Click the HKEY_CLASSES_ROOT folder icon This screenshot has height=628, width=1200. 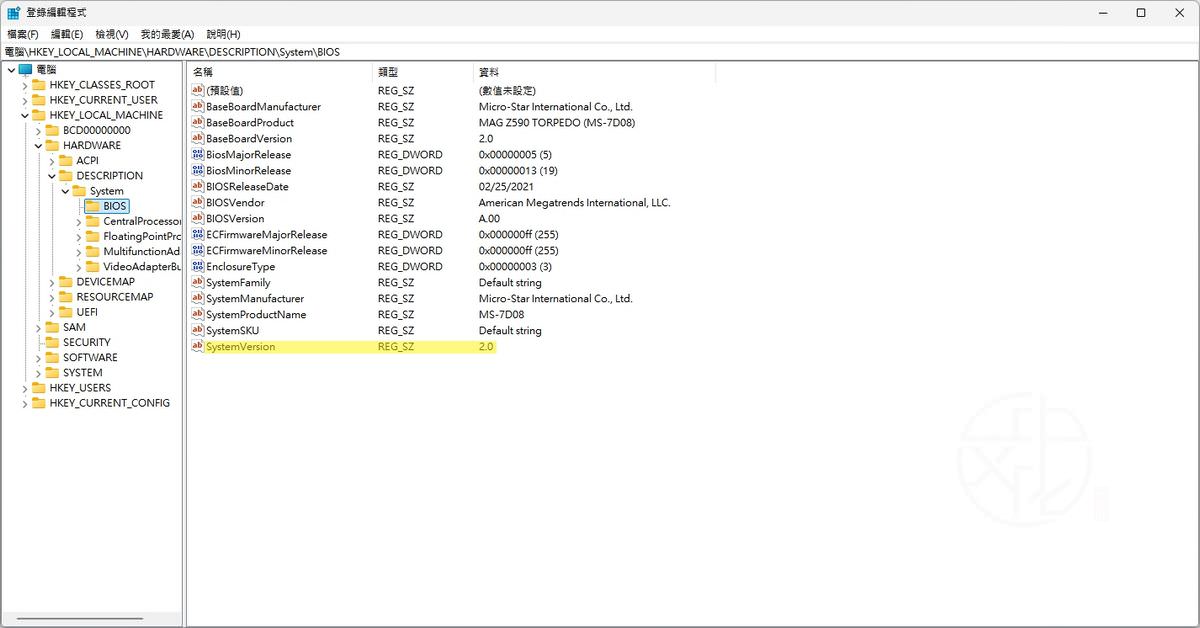click(39, 85)
